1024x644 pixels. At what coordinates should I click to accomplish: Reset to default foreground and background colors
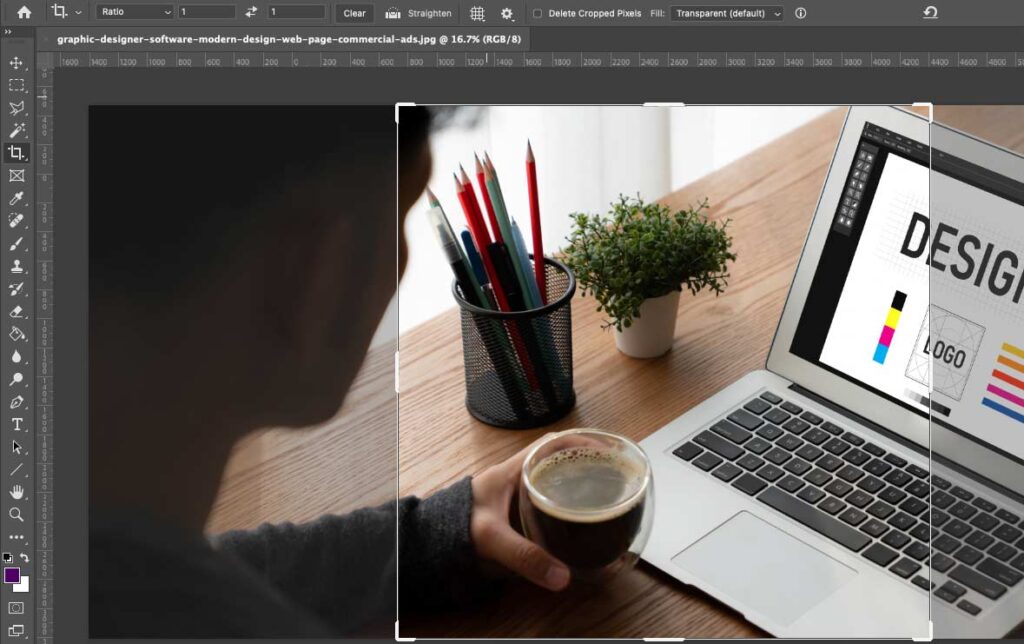click(x=7, y=557)
